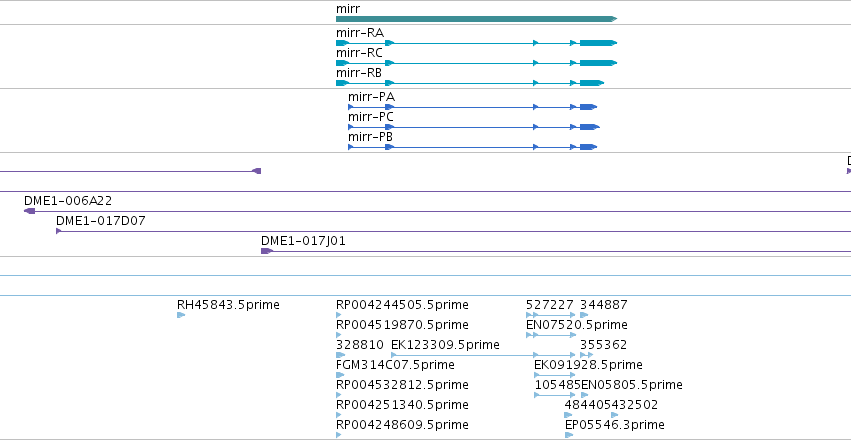Click the mirr-PB protein label
Image resolution: width=851 pixels, height=440 pixels.
(x=371, y=137)
